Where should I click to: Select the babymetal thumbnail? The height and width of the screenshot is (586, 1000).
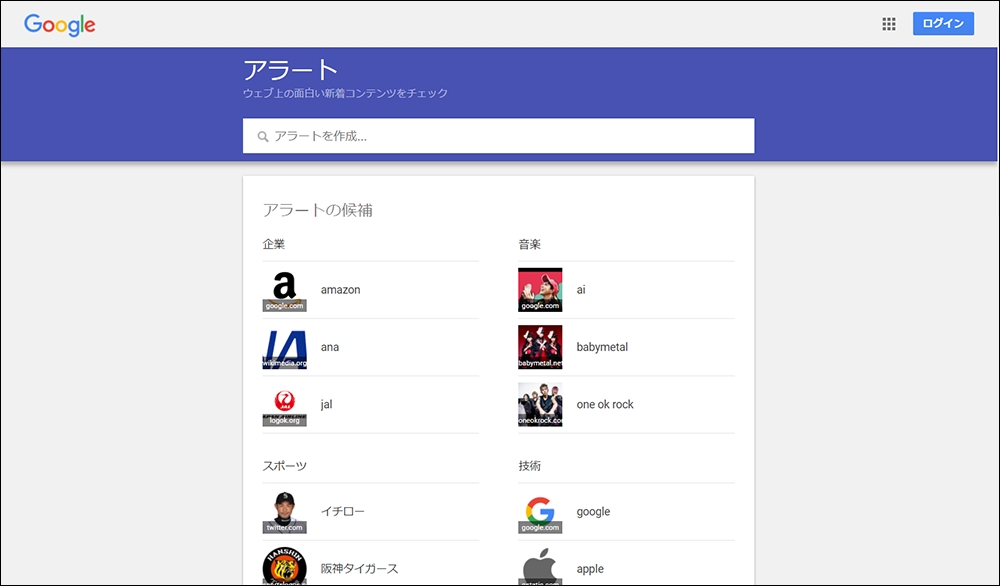(540, 347)
